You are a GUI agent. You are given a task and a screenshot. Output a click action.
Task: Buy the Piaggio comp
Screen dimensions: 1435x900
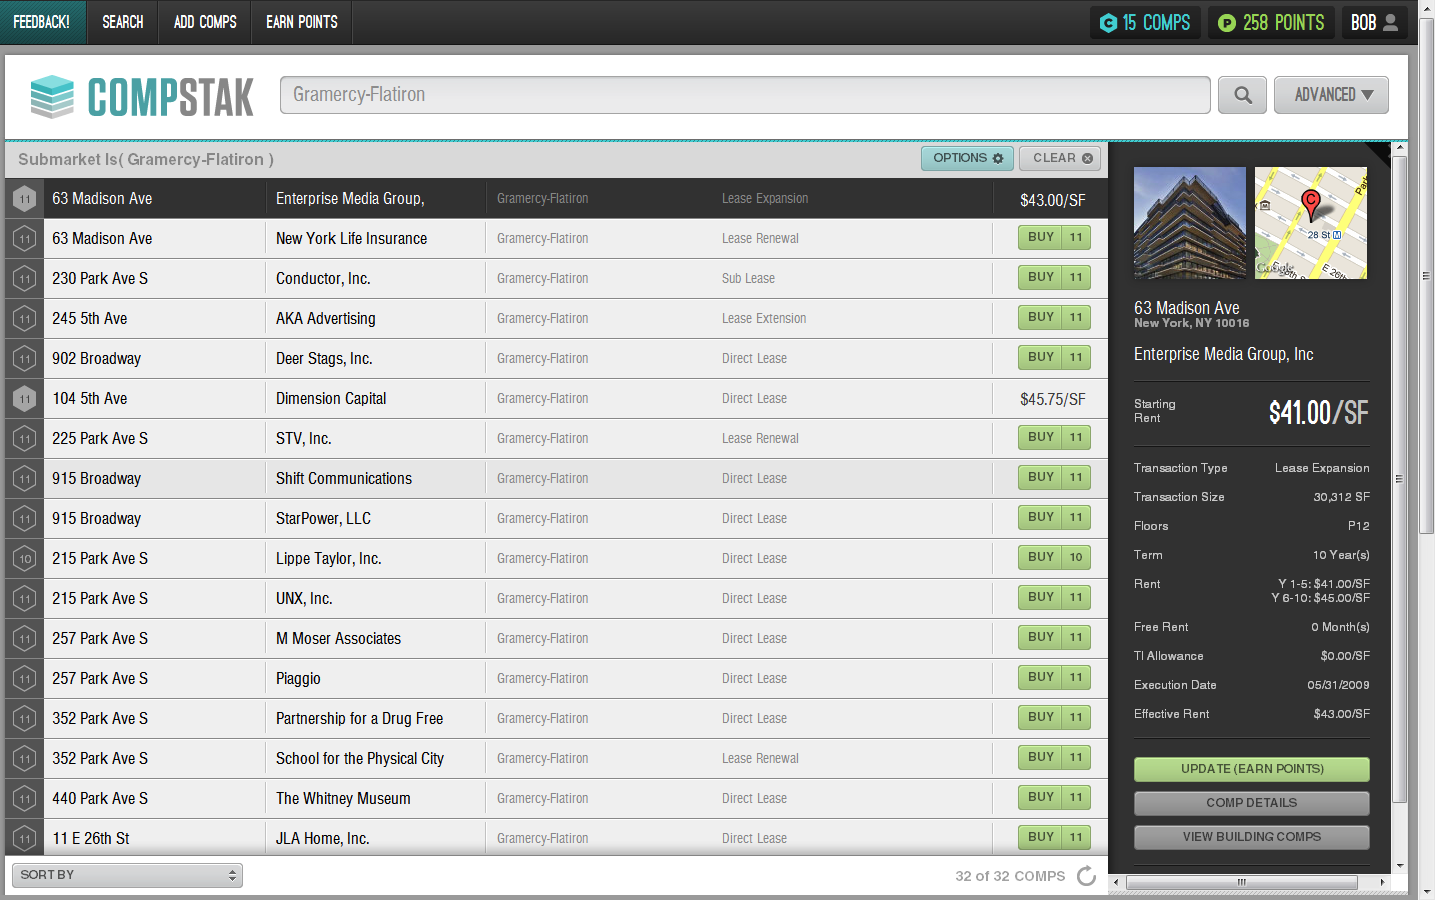(1055, 678)
